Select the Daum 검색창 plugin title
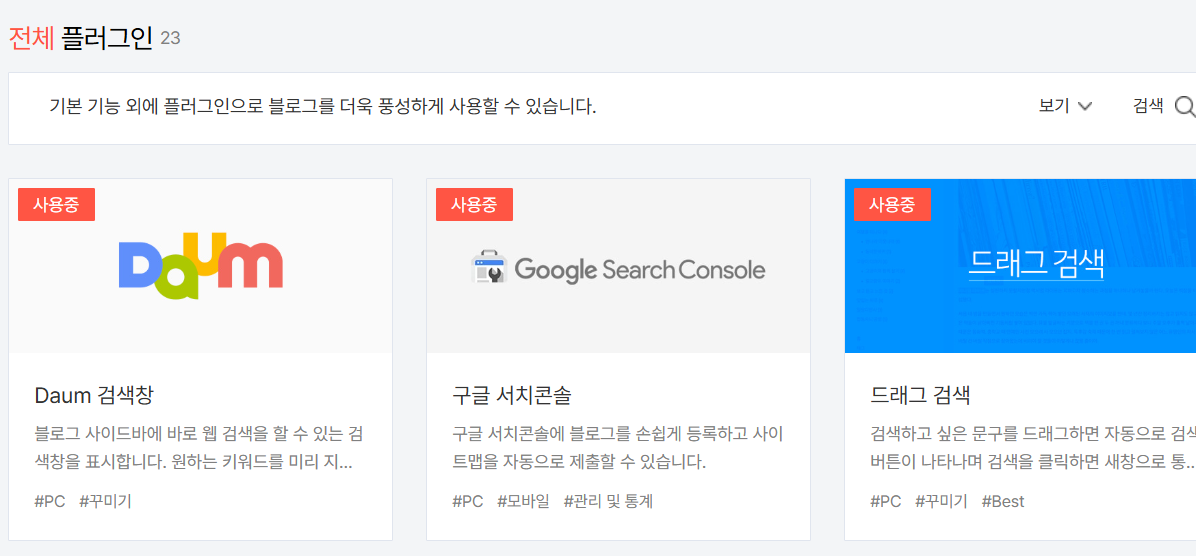This screenshot has height=556, width=1196. pyautogui.click(x=95, y=395)
